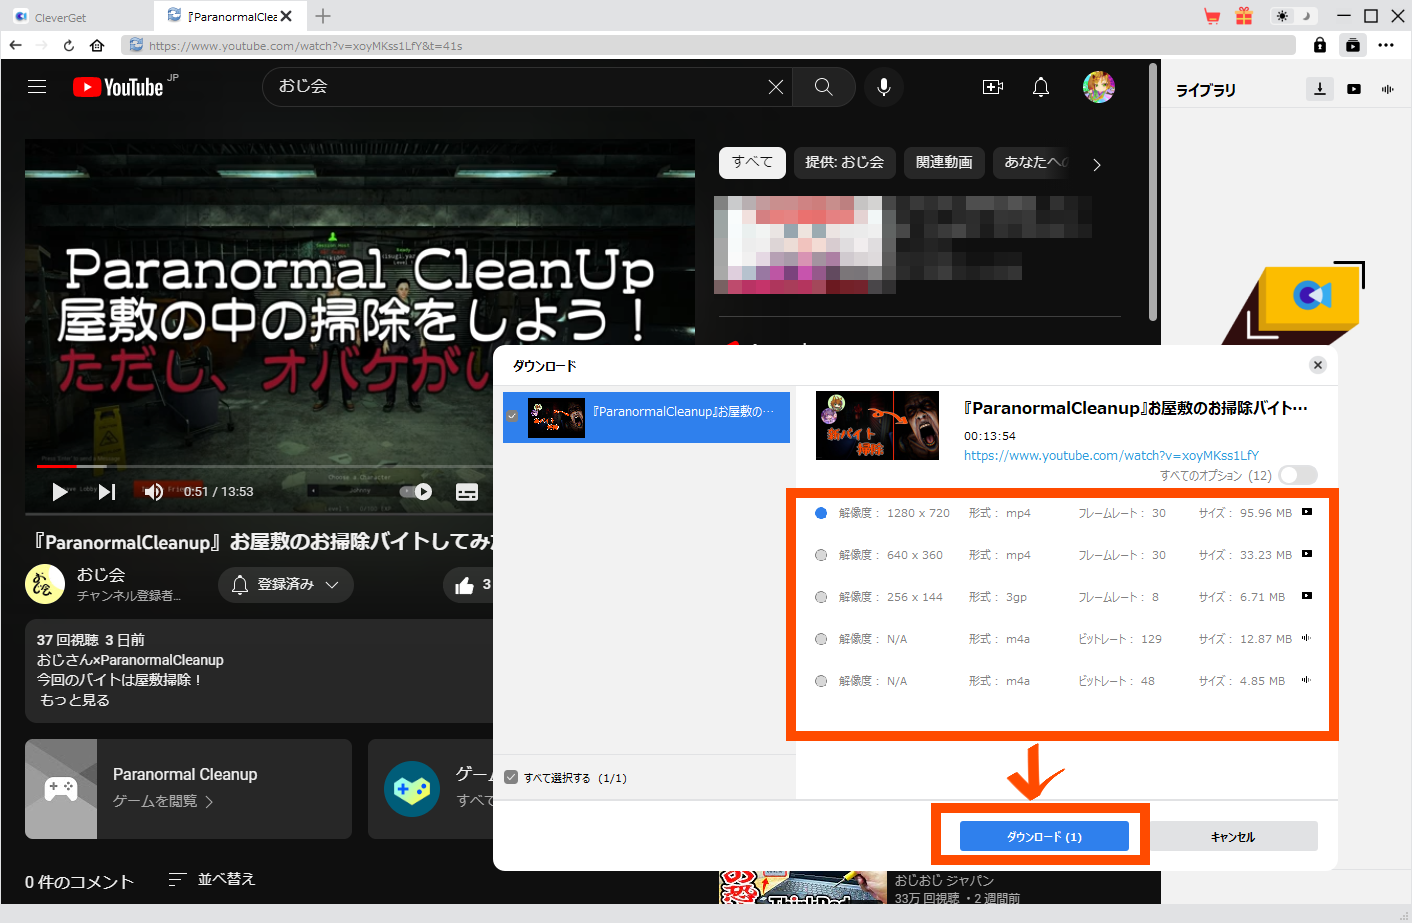Select the すべて filter chip
Image resolution: width=1412 pixels, height=923 pixels.
click(x=752, y=162)
